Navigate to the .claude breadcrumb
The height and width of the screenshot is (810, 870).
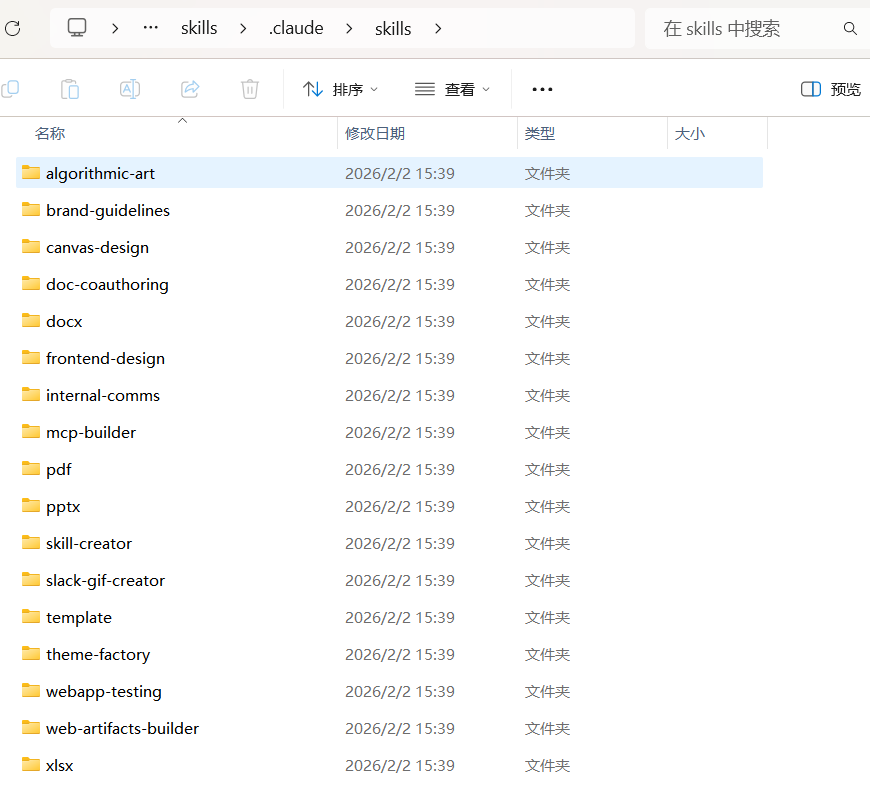tap(296, 28)
